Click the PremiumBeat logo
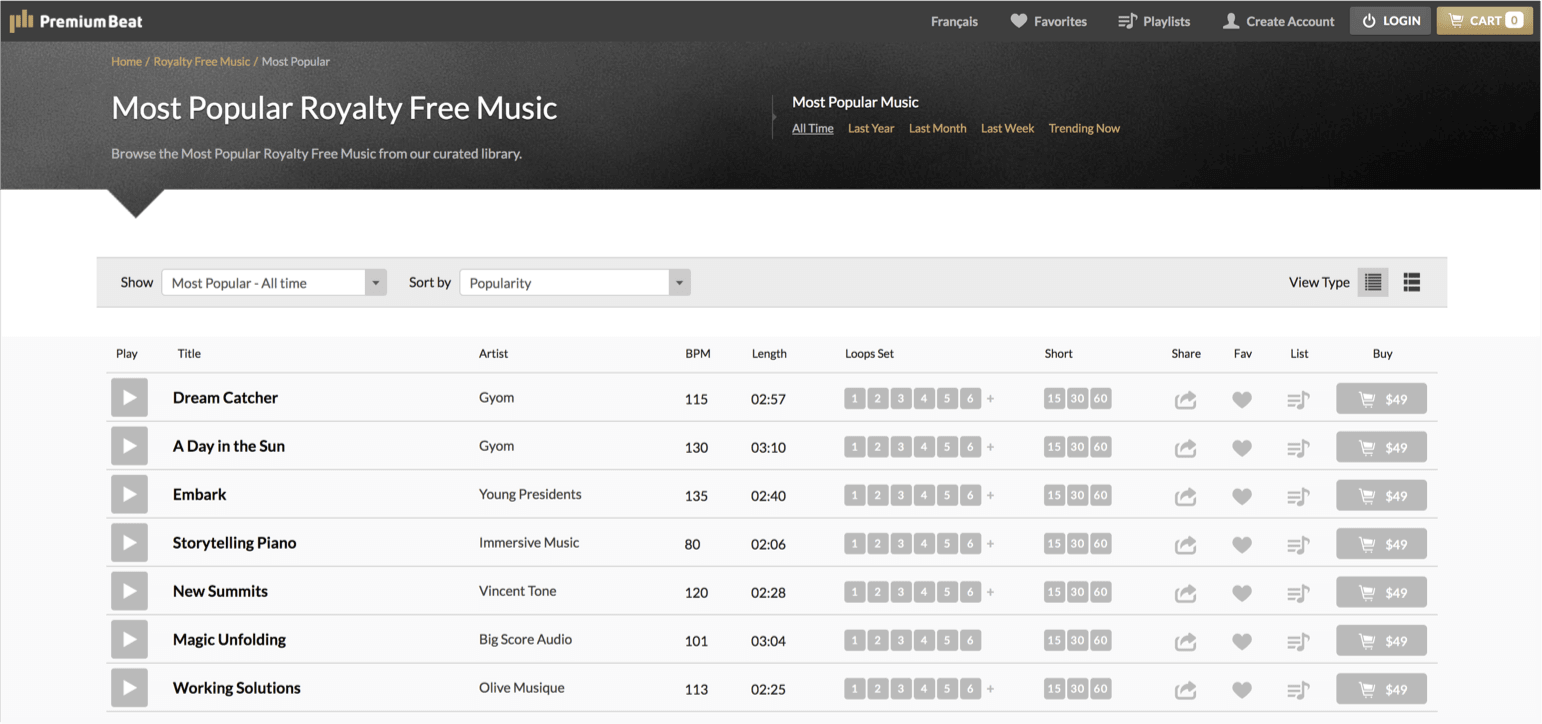The height and width of the screenshot is (724, 1542). coord(76,21)
